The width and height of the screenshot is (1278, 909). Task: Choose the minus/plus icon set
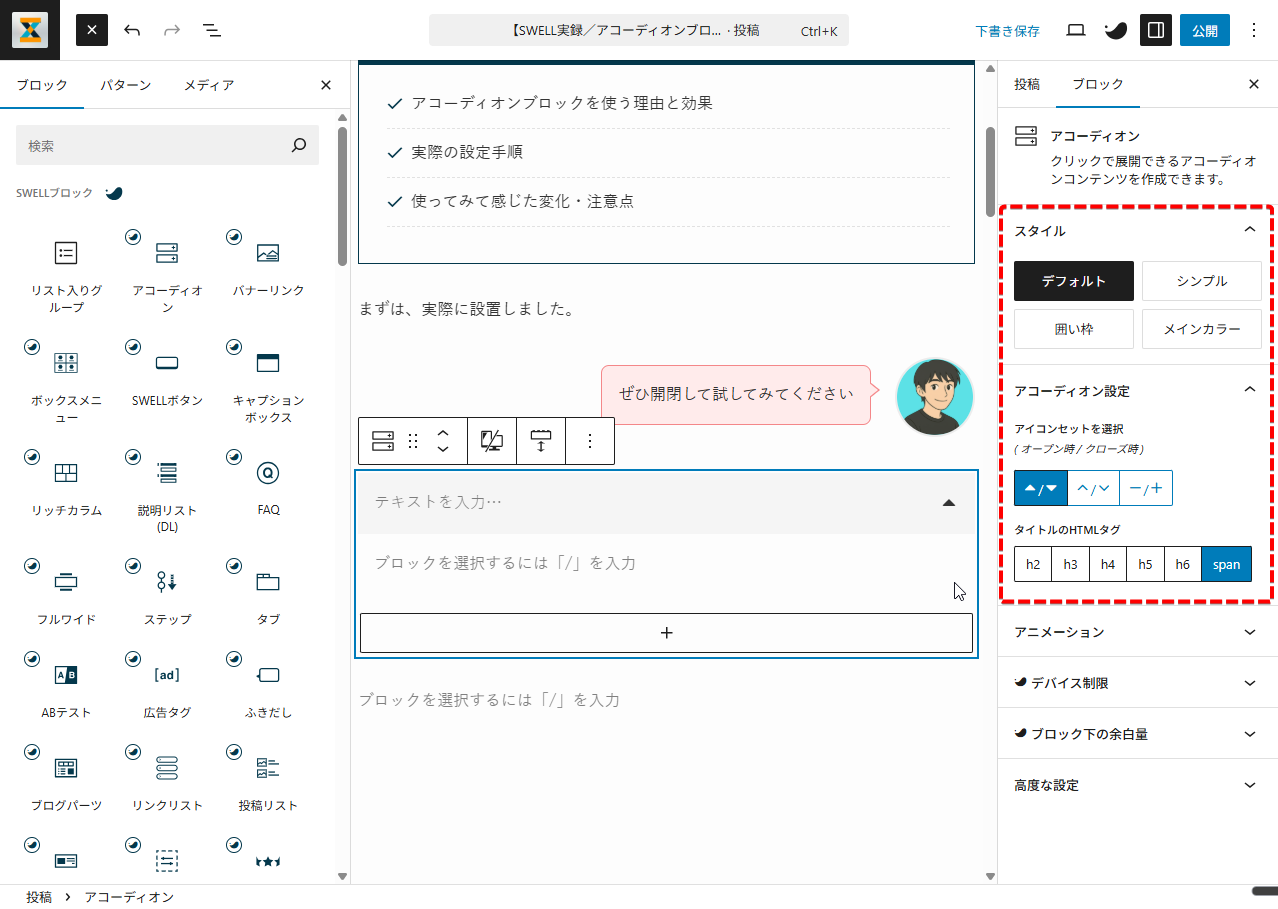click(x=1146, y=488)
